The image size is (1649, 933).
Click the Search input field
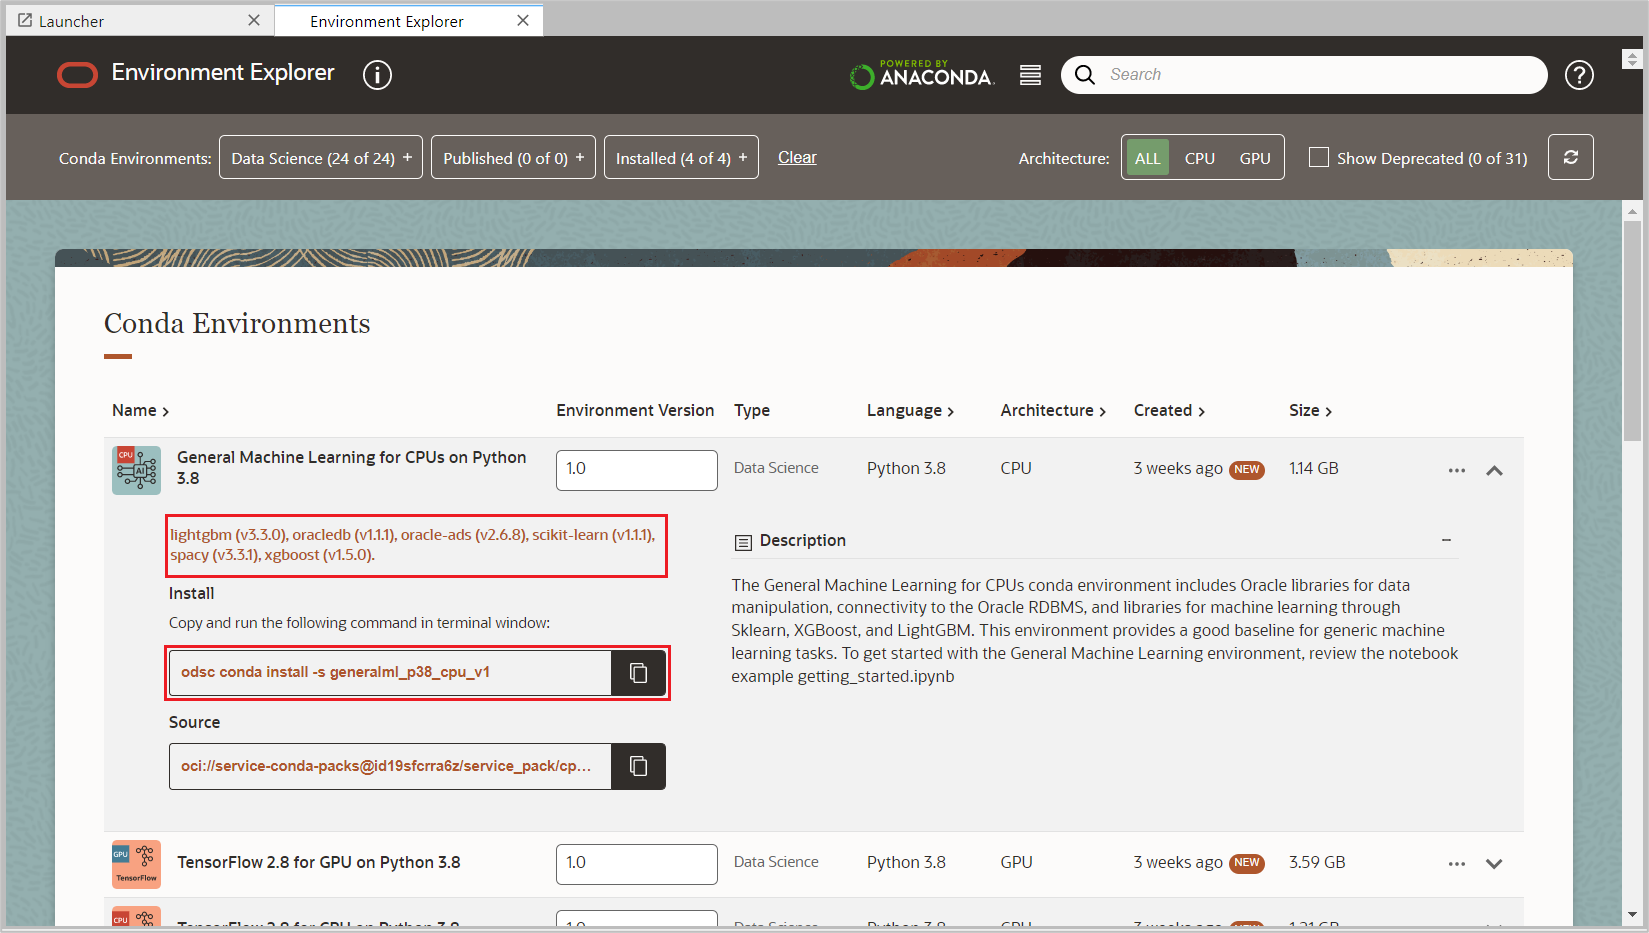click(x=1304, y=75)
